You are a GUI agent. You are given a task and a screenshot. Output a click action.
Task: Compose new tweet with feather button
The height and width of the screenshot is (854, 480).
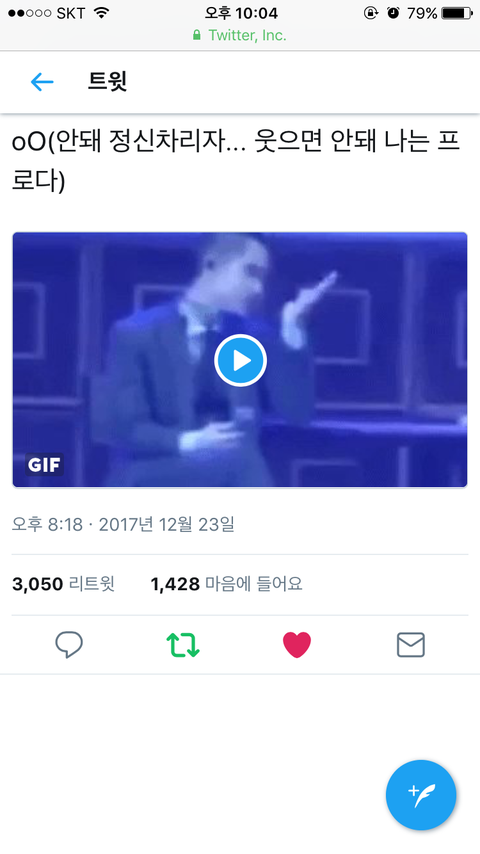point(421,795)
